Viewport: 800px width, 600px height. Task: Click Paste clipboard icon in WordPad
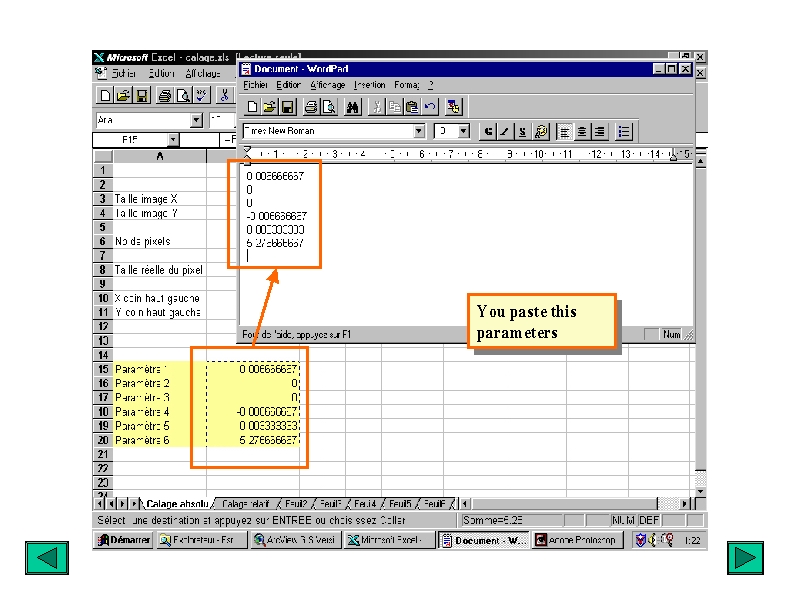(412, 107)
